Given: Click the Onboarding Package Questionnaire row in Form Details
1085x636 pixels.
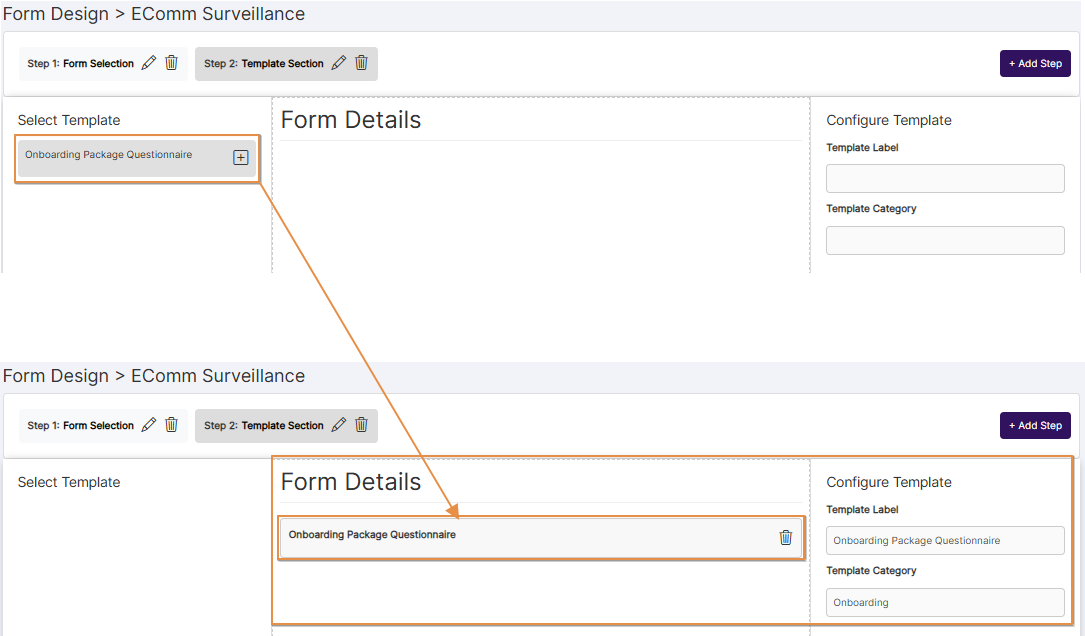Looking at the screenshot, I should pyautogui.click(x=500, y=537).
